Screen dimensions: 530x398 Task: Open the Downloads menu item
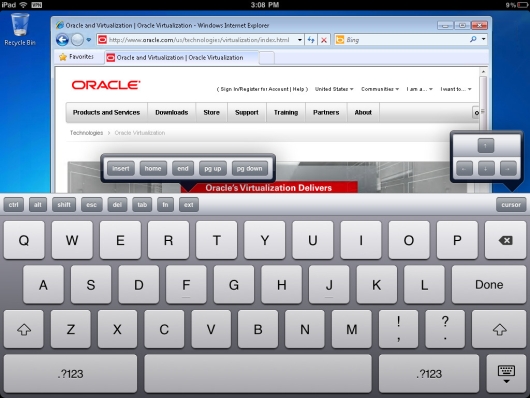pyautogui.click(x=171, y=112)
